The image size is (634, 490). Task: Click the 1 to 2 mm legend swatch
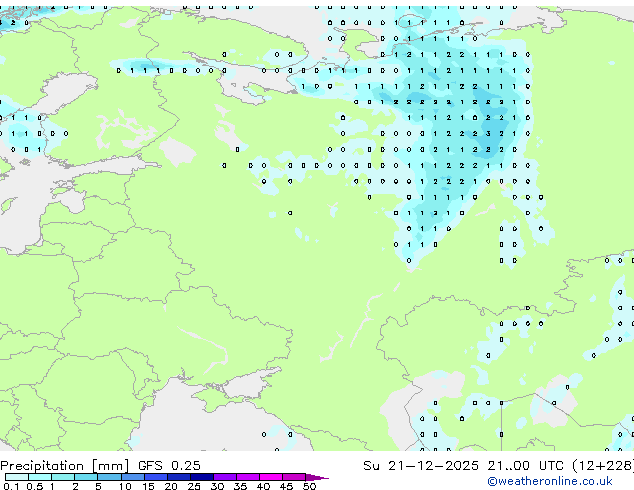tap(63, 477)
